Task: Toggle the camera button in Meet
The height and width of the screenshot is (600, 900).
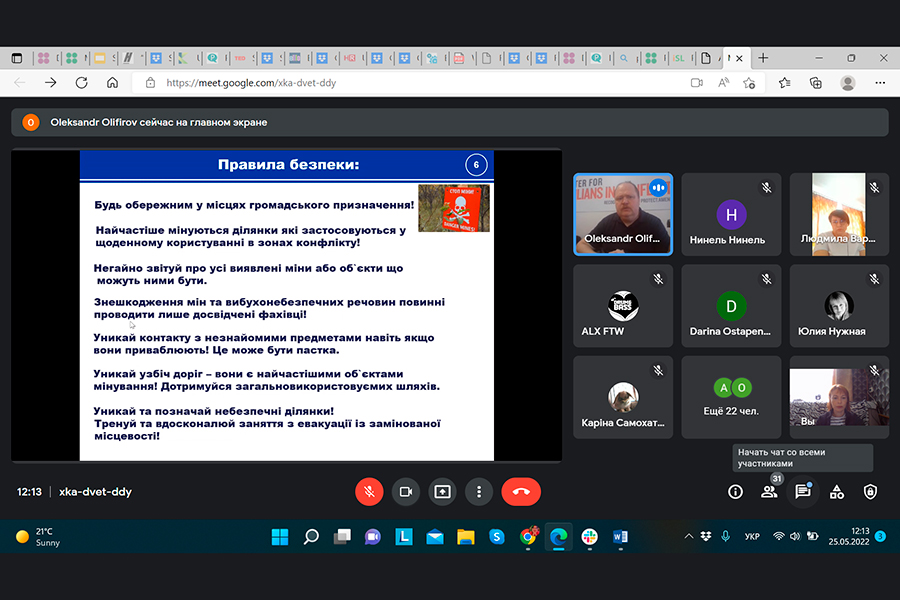Action: point(406,492)
